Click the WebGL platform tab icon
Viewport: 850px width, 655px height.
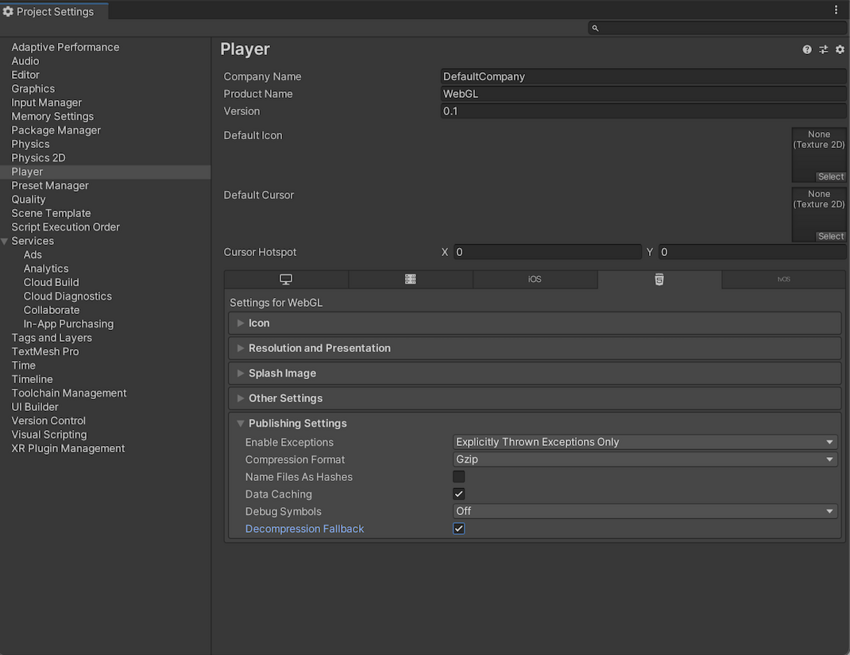pos(659,279)
